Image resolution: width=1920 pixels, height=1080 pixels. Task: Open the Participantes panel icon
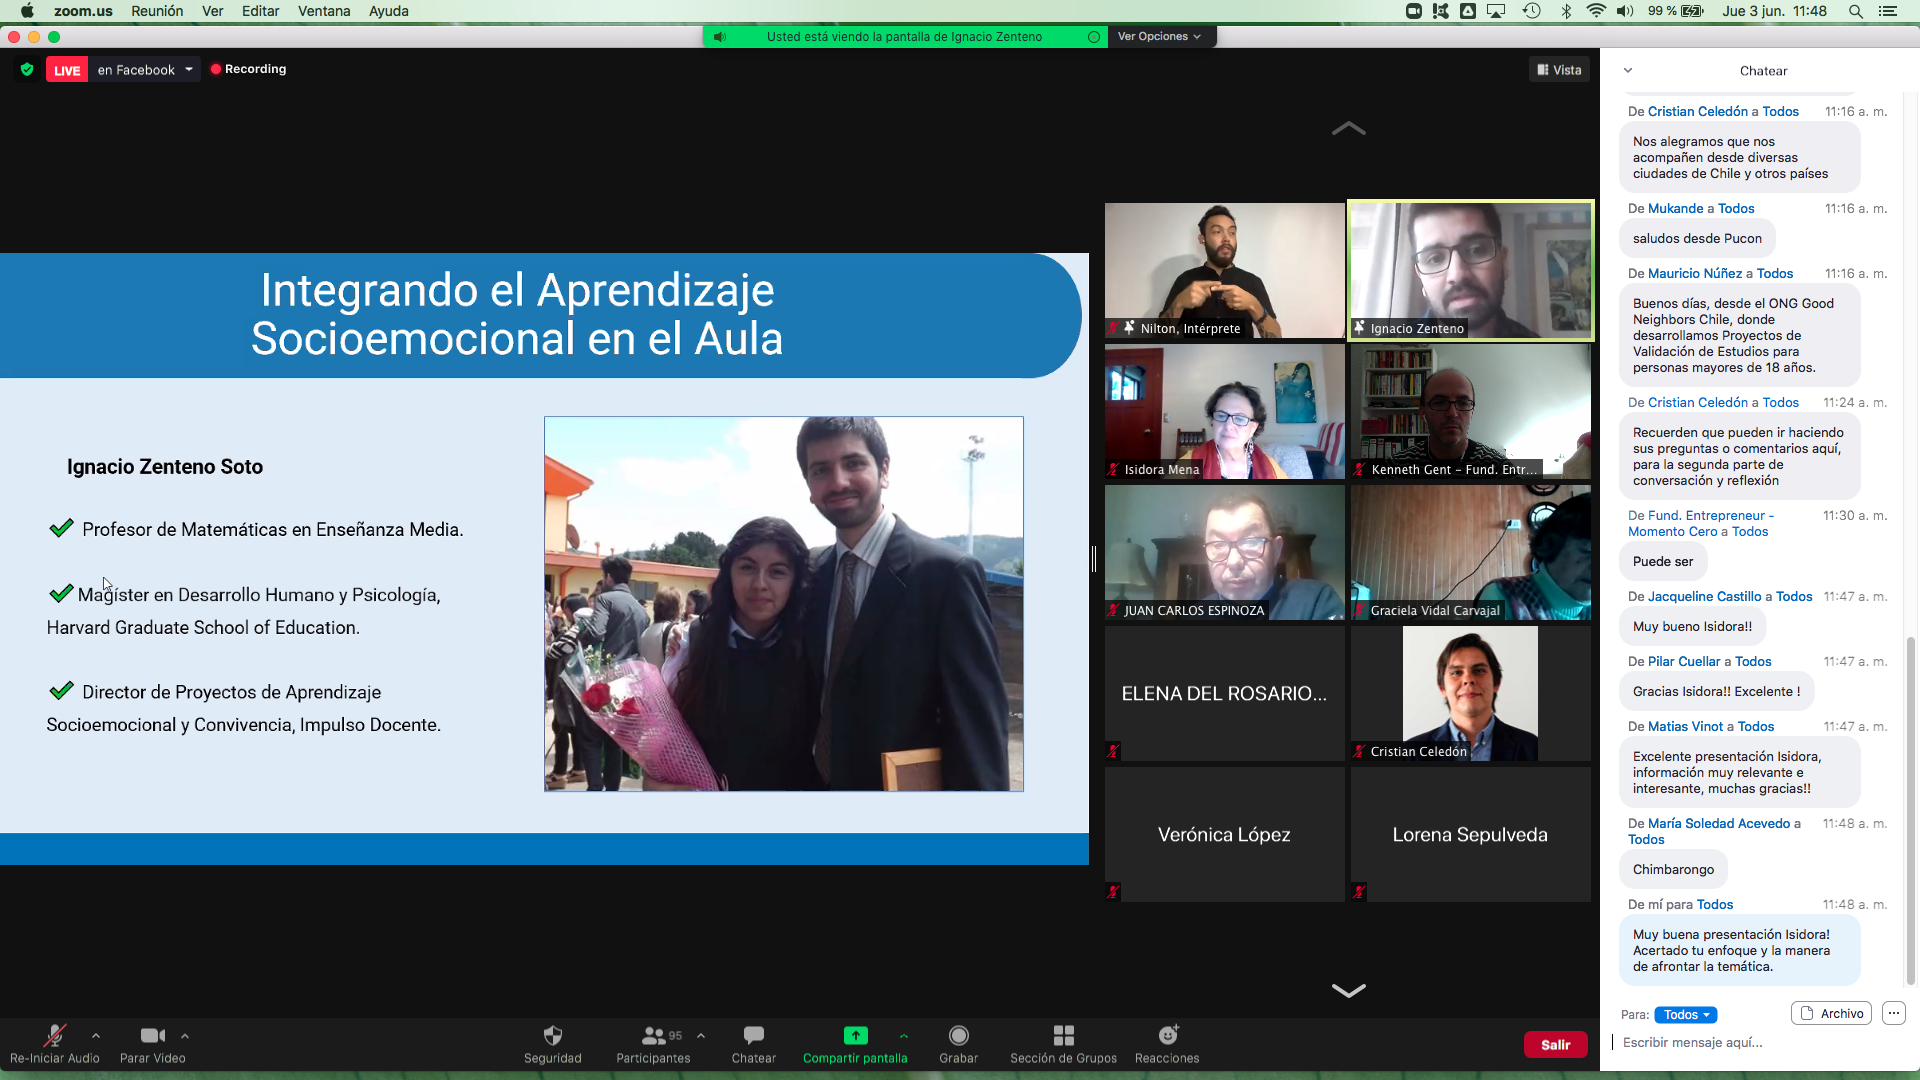coord(654,1036)
